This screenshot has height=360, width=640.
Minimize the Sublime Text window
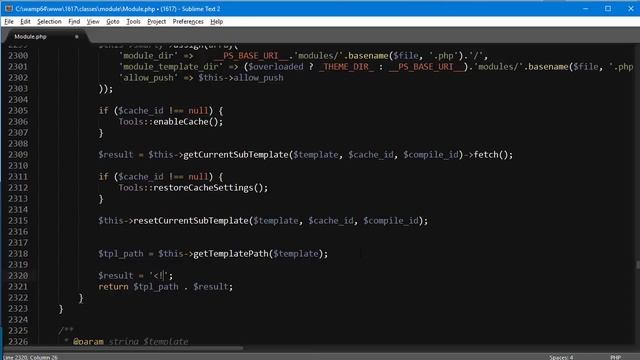pos(585,9)
